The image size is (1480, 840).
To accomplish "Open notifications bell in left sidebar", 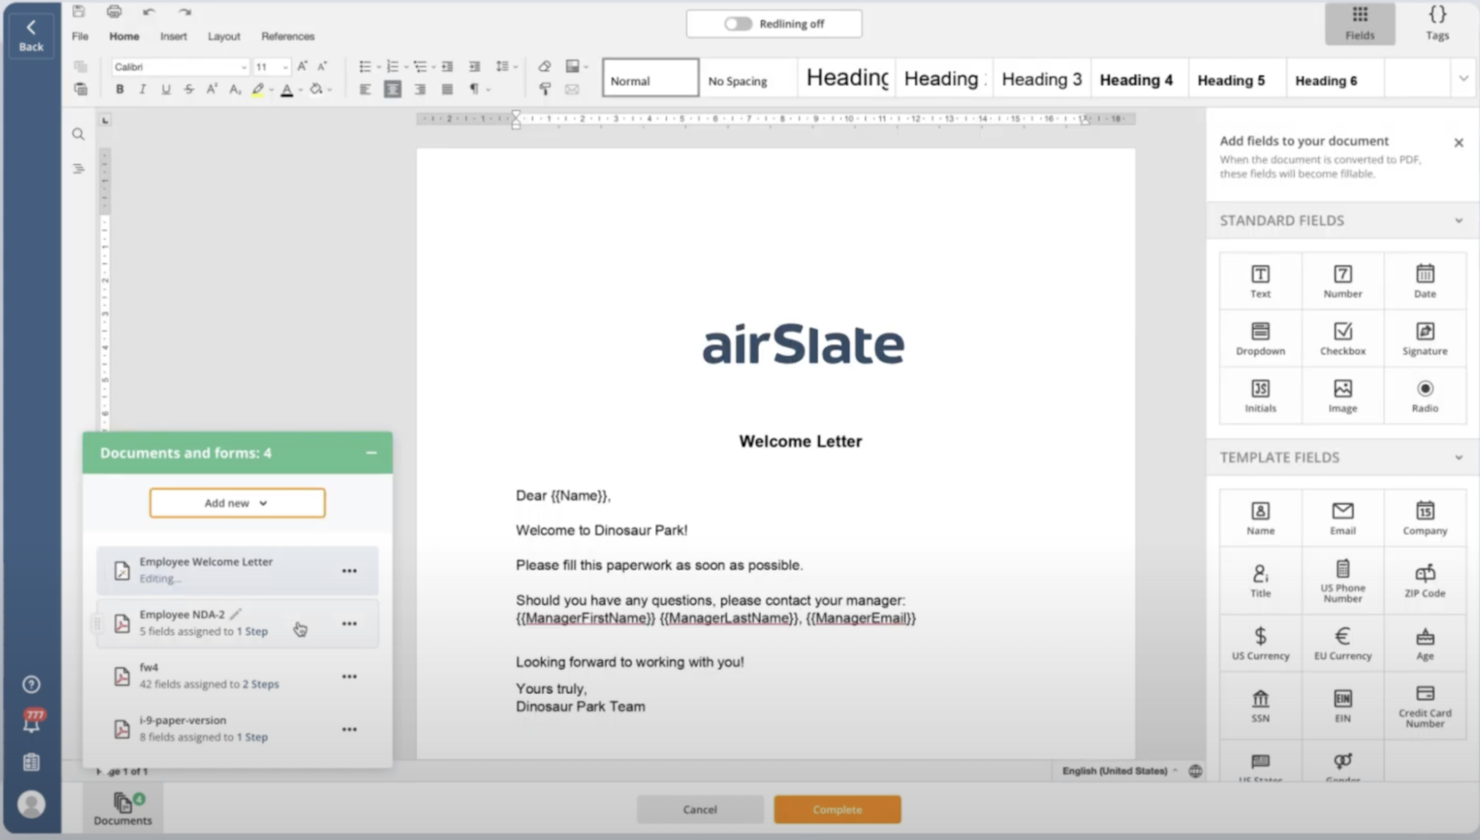I will pos(31,723).
